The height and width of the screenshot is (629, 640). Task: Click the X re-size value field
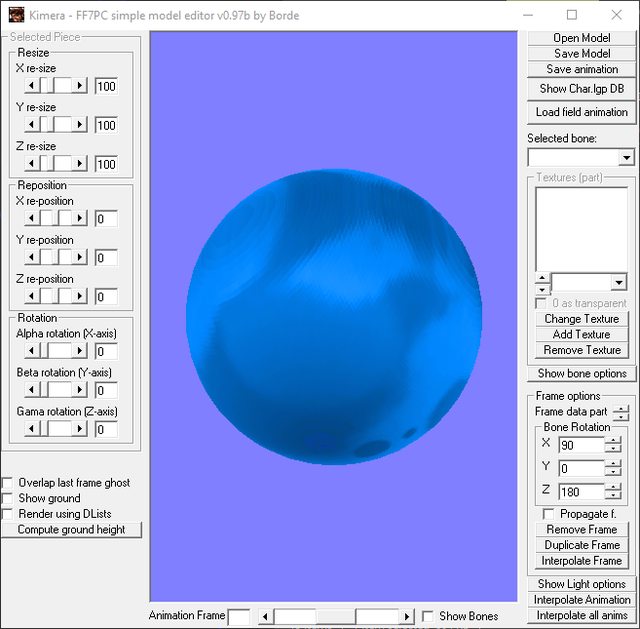pyautogui.click(x=106, y=86)
